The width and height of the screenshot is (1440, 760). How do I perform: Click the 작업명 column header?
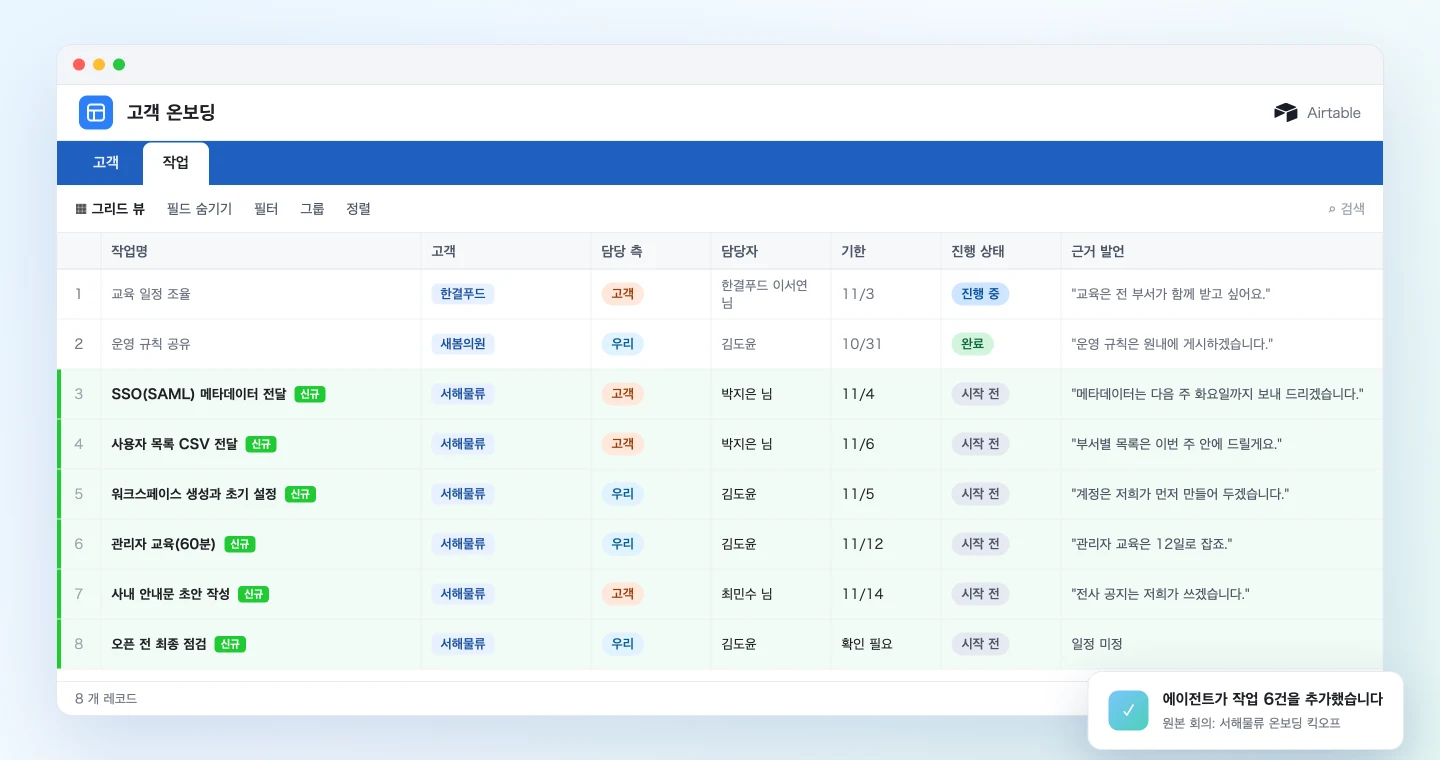point(261,251)
